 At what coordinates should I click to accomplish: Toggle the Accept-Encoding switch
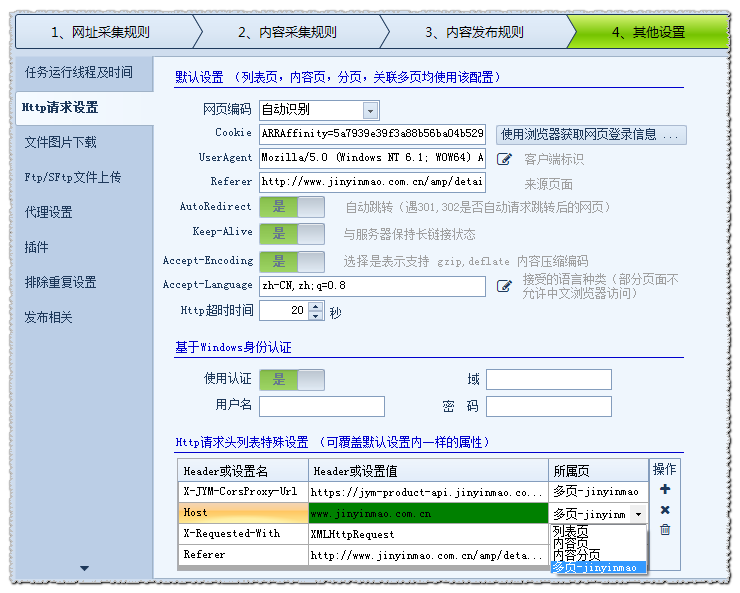pyautogui.click(x=292, y=262)
